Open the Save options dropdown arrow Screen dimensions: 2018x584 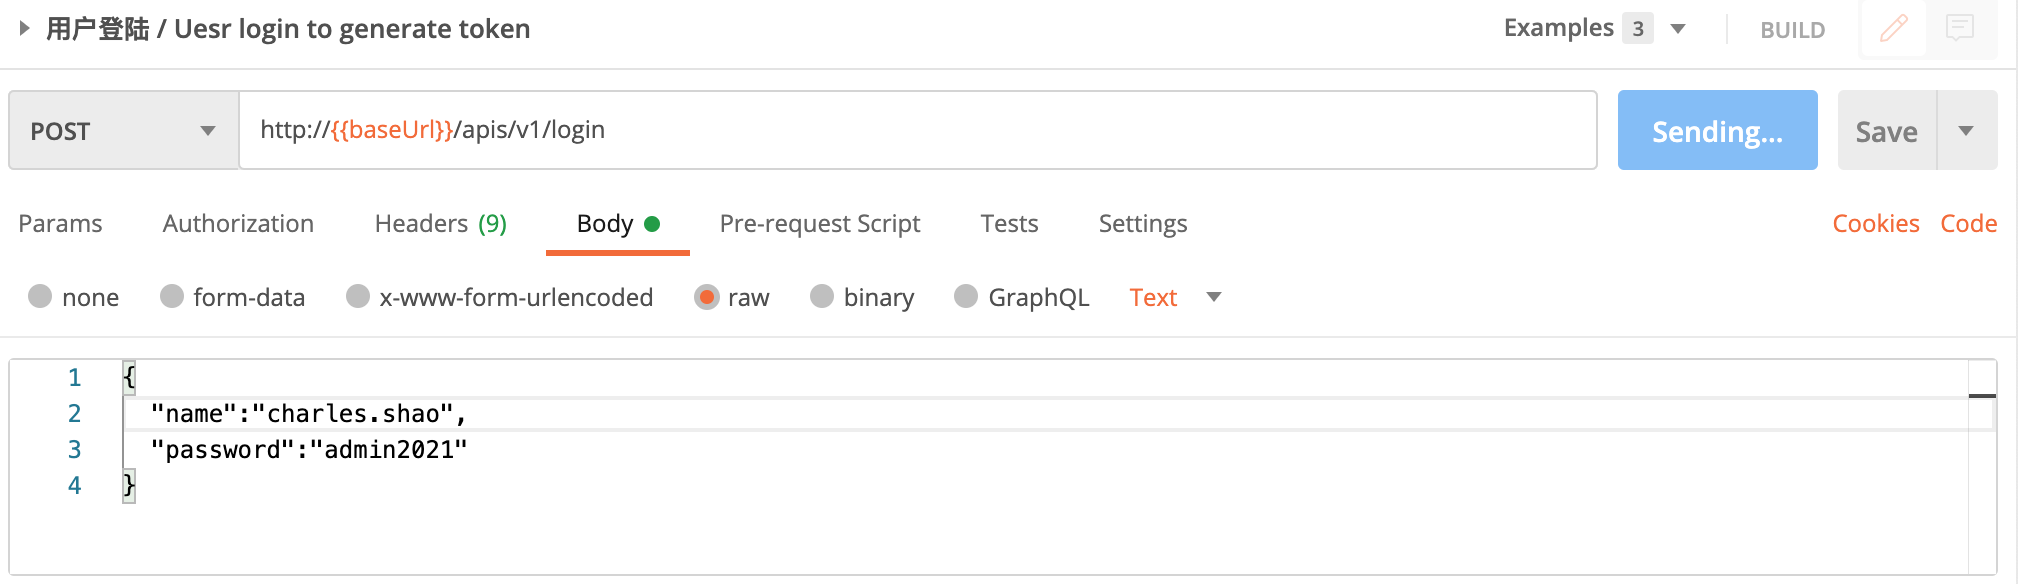pos(1966,131)
